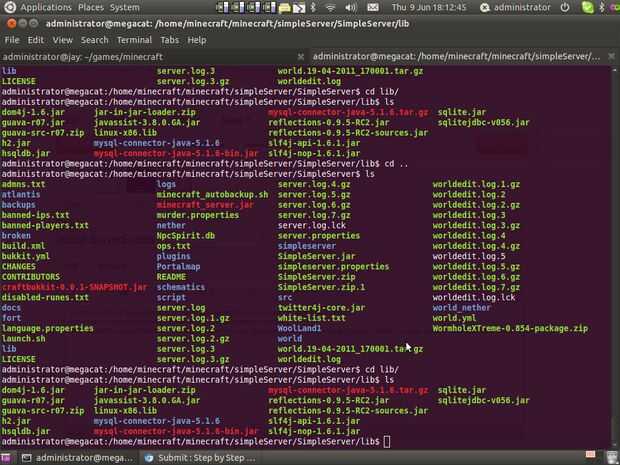The width and height of the screenshot is (620, 465).
Task: Open the Places menu
Action: 91,7
